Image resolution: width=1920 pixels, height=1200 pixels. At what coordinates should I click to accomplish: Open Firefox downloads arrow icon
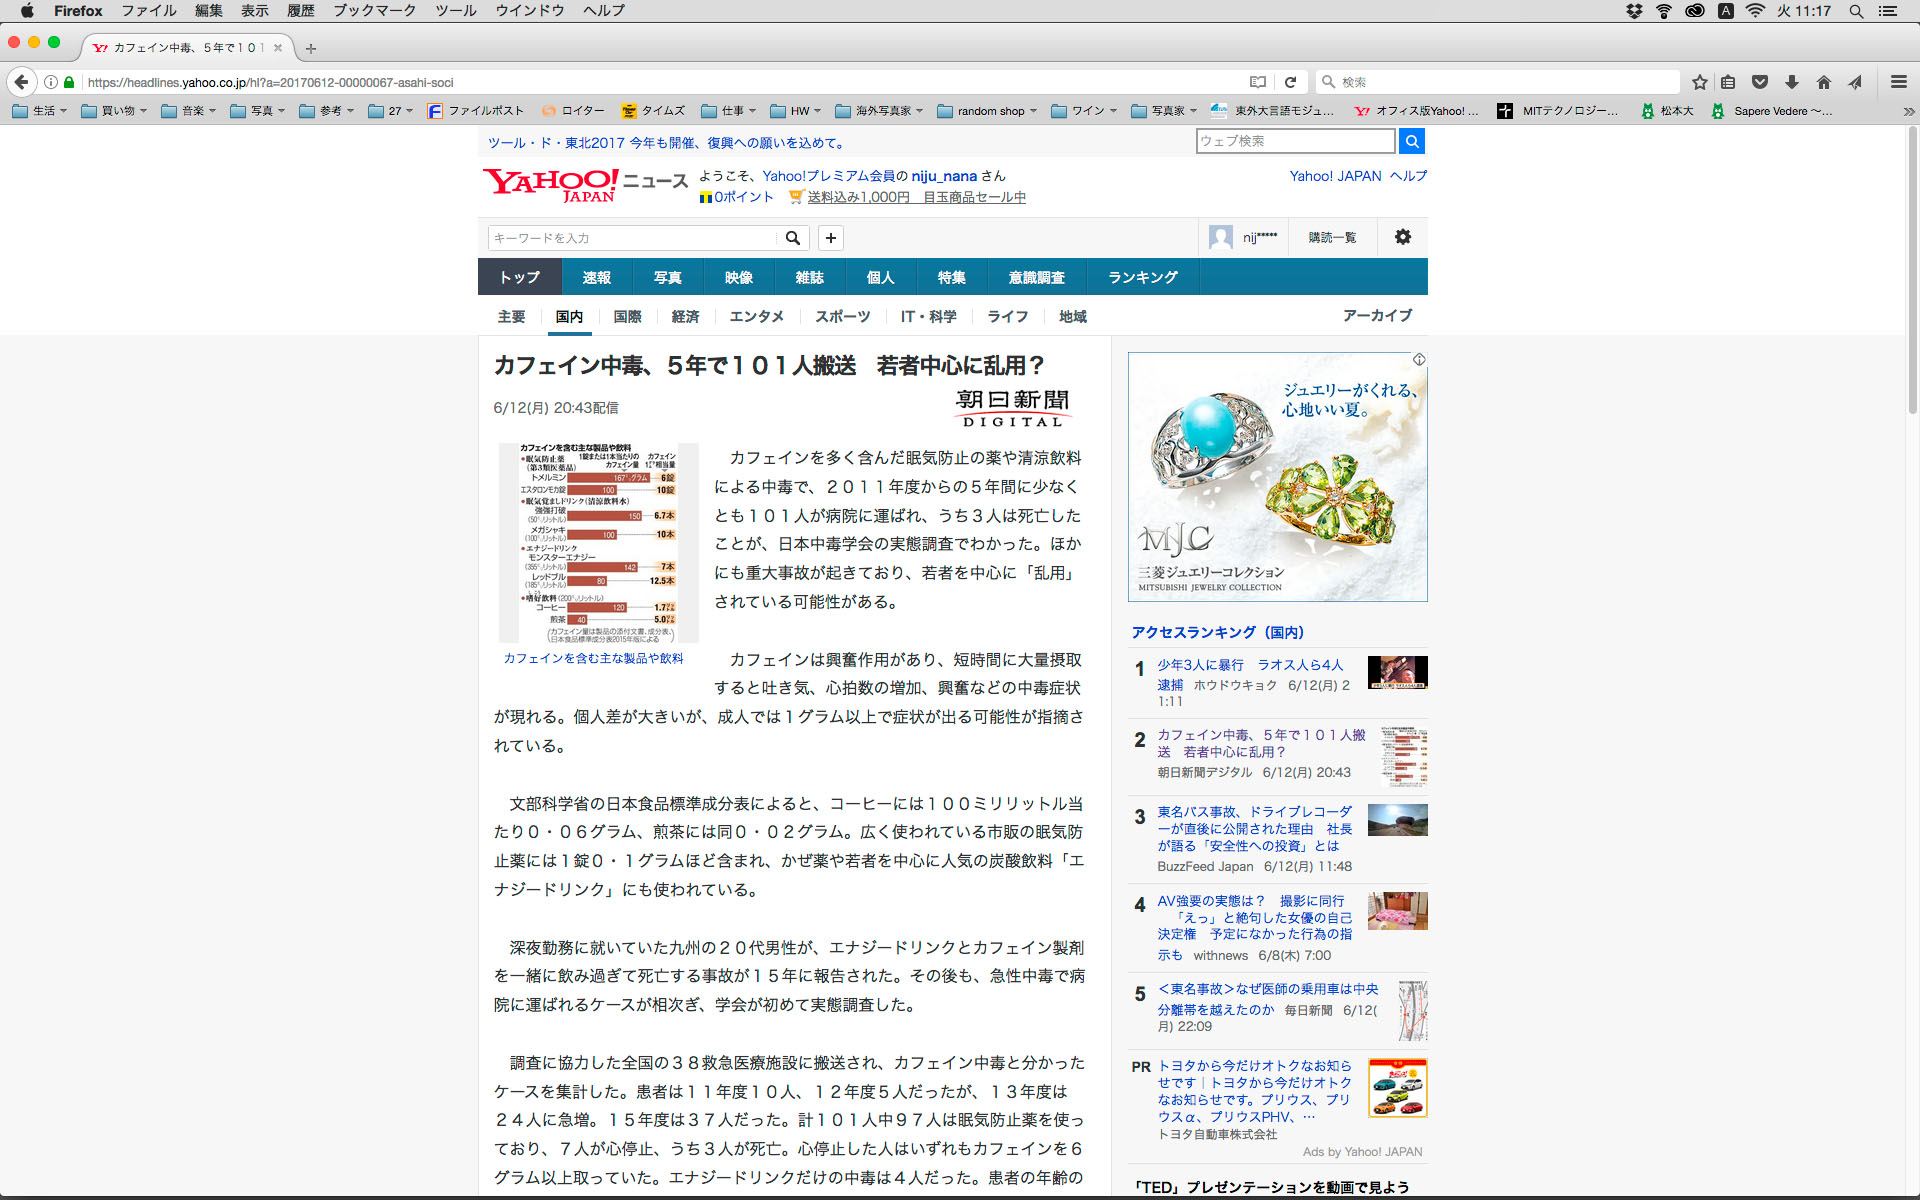pyautogui.click(x=1792, y=82)
